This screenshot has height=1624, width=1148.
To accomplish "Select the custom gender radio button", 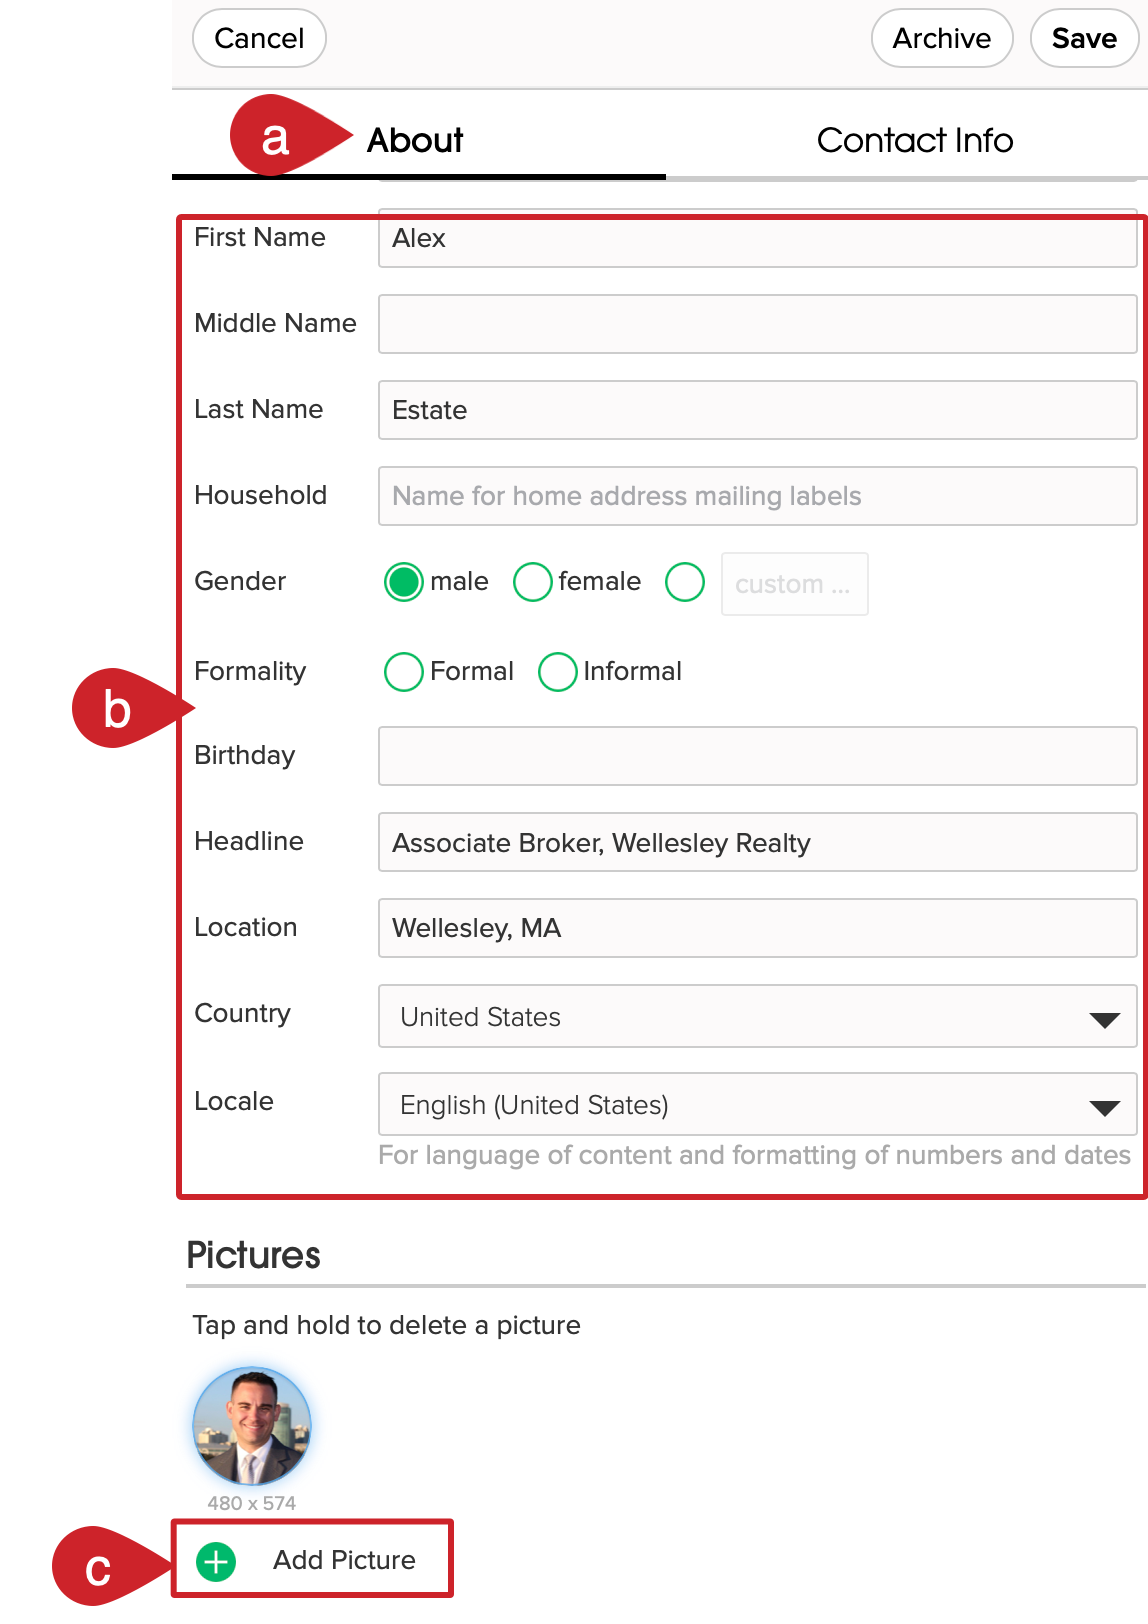I will click(685, 582).
